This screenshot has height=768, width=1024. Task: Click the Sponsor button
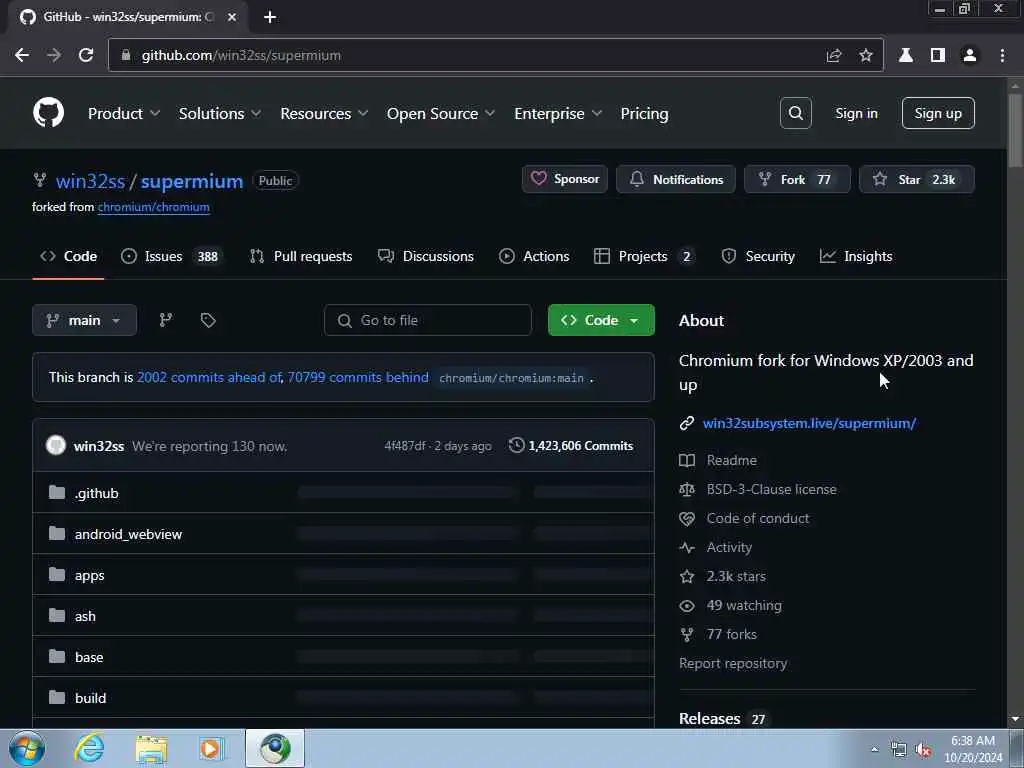[x=564, y=179]
